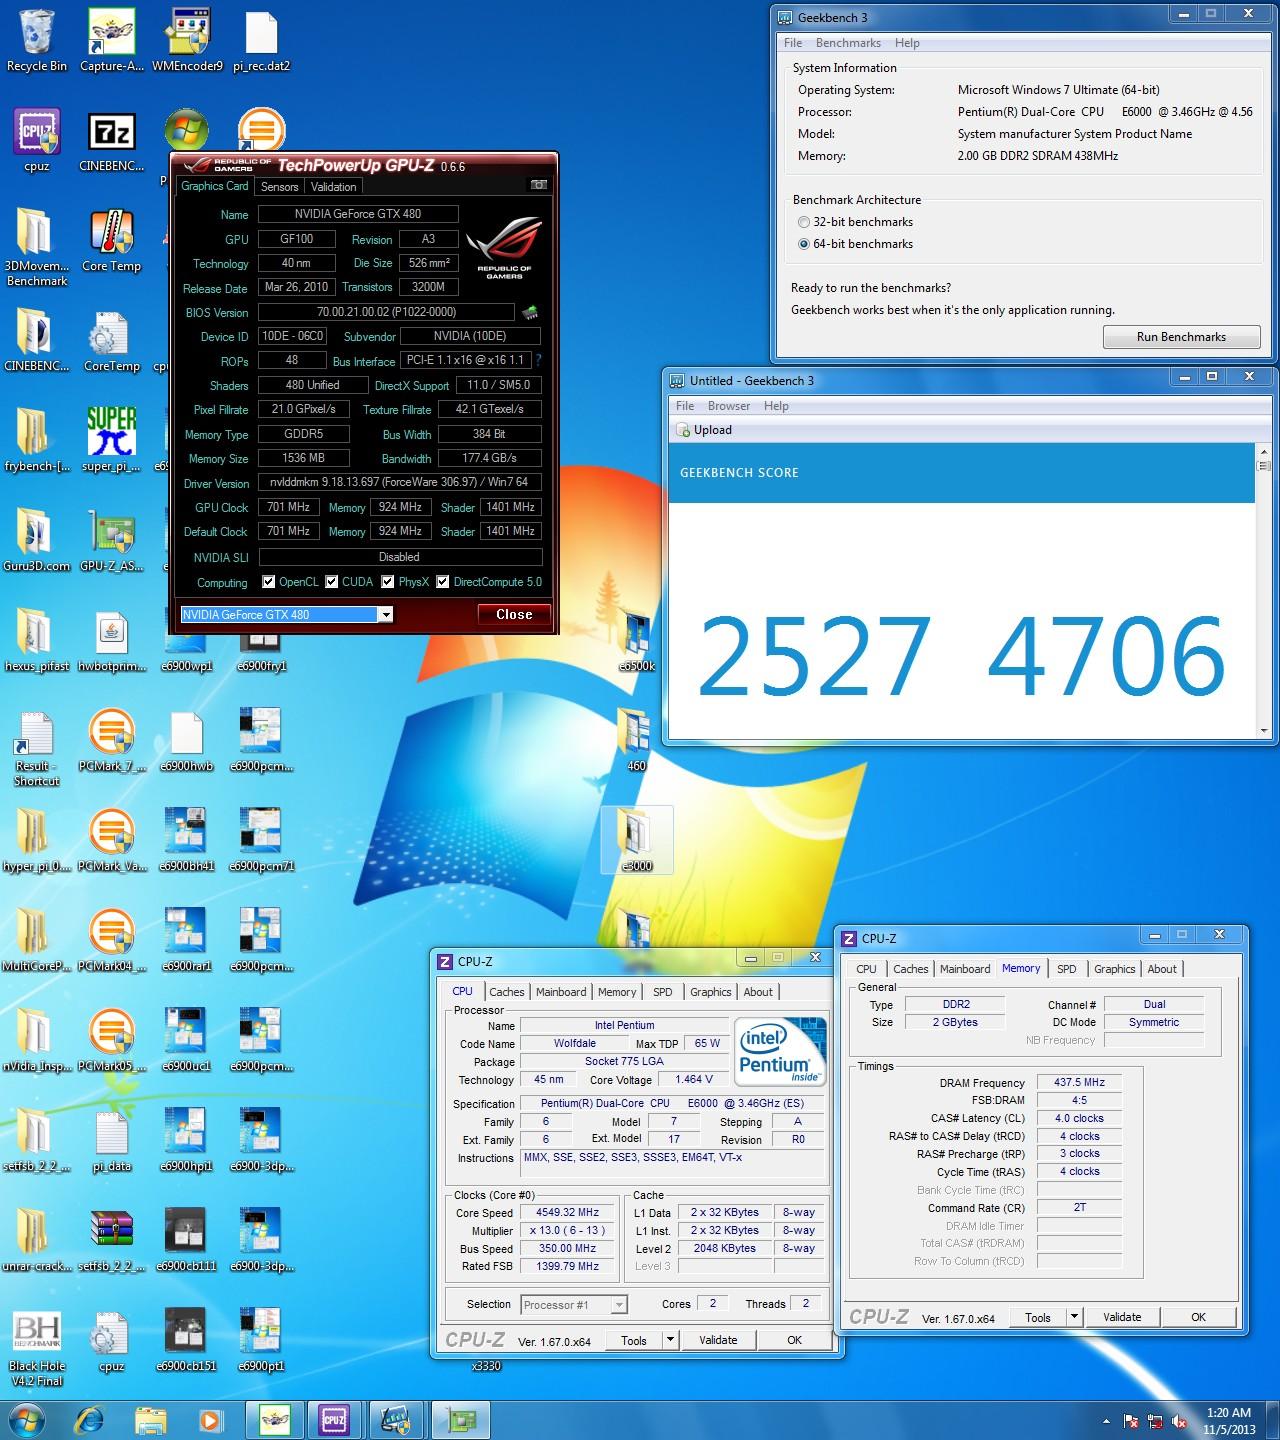
Task: Launch Internet Explorer from taskbar
Action: (90, 1419)
